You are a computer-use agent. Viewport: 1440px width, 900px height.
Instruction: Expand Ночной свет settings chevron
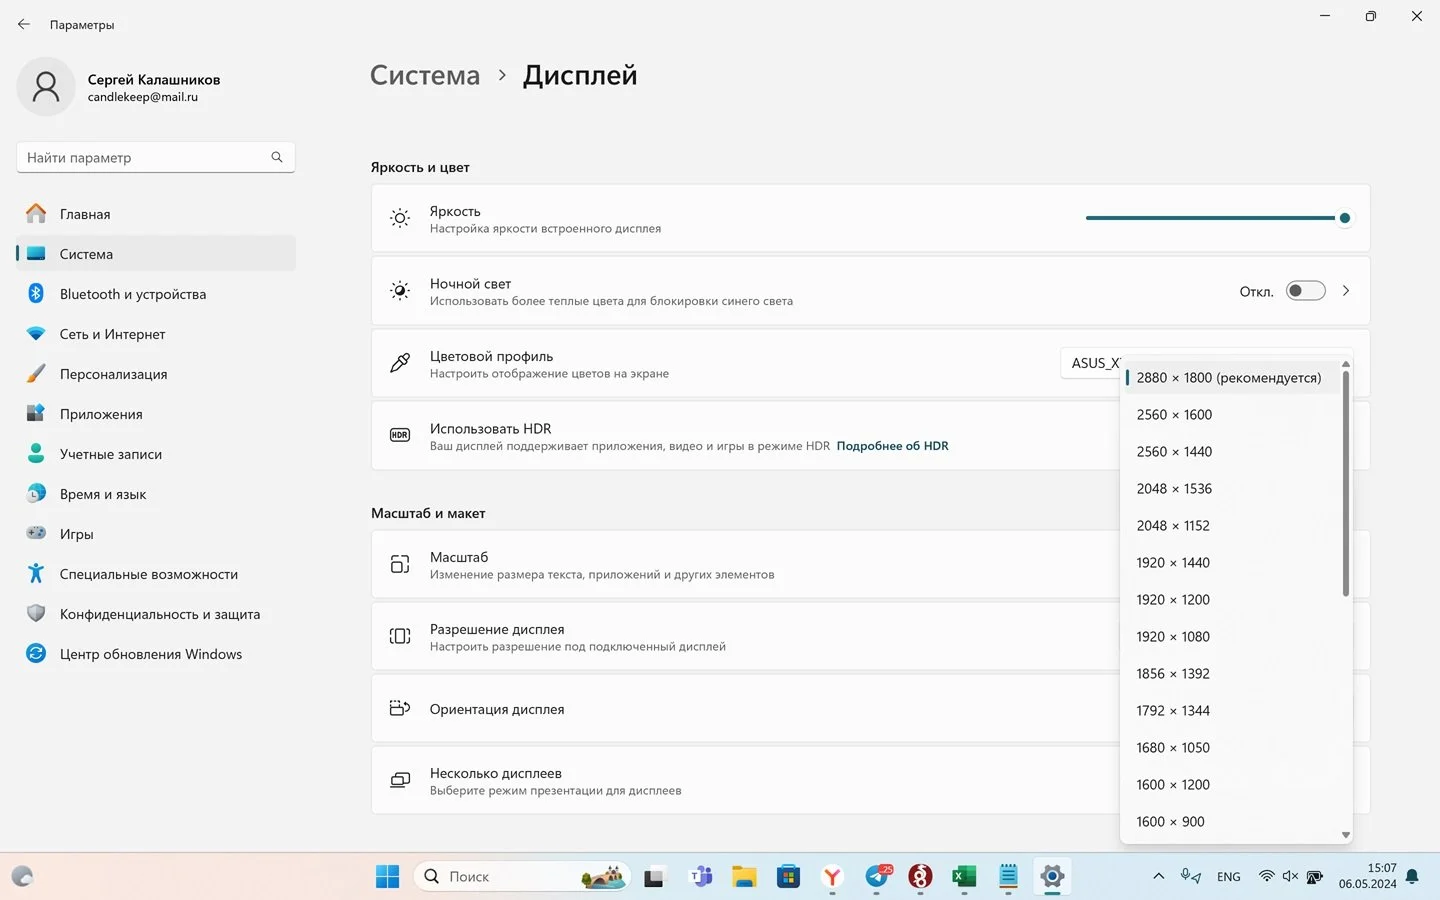[x=1346, y=291]
